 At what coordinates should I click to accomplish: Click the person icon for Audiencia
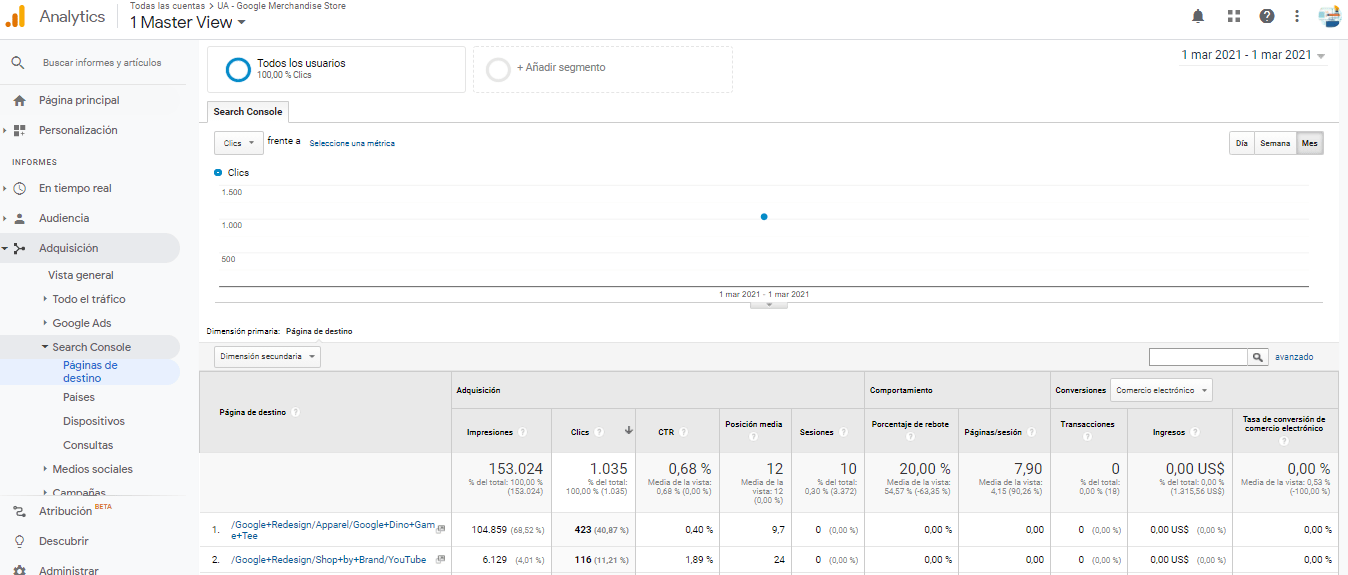pyautogui.click(x=20, y=218)
